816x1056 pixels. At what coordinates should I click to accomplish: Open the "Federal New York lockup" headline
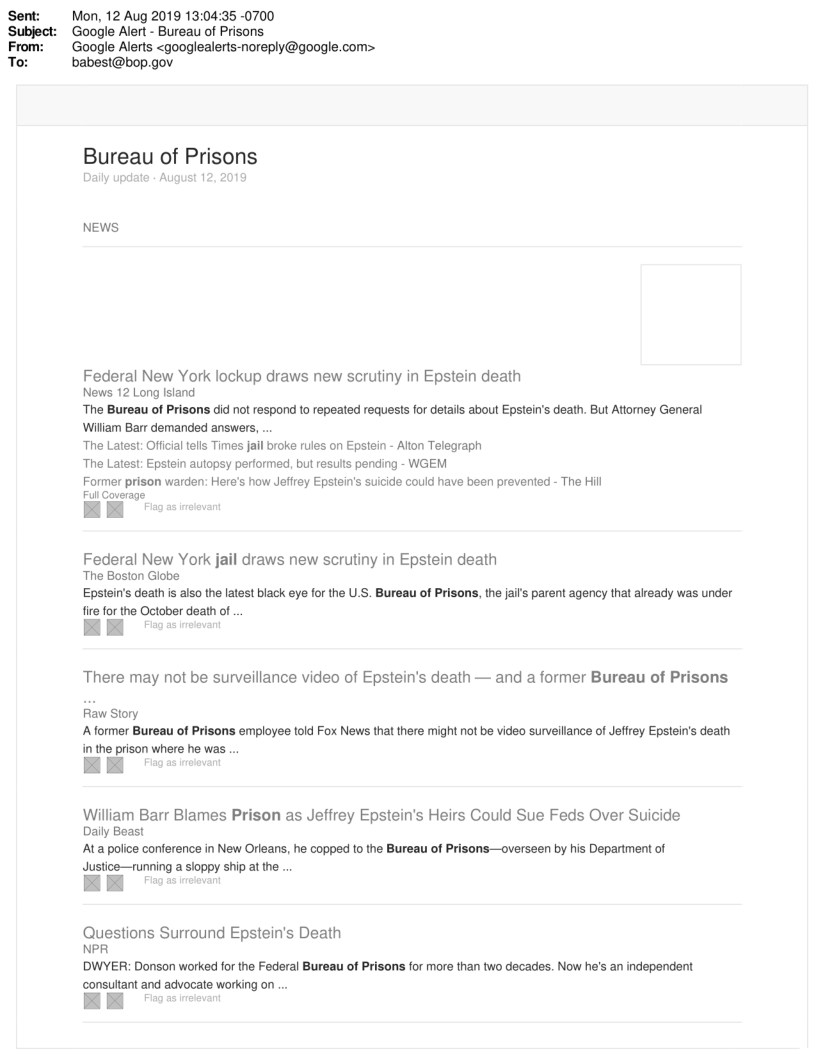pos(301,376)
